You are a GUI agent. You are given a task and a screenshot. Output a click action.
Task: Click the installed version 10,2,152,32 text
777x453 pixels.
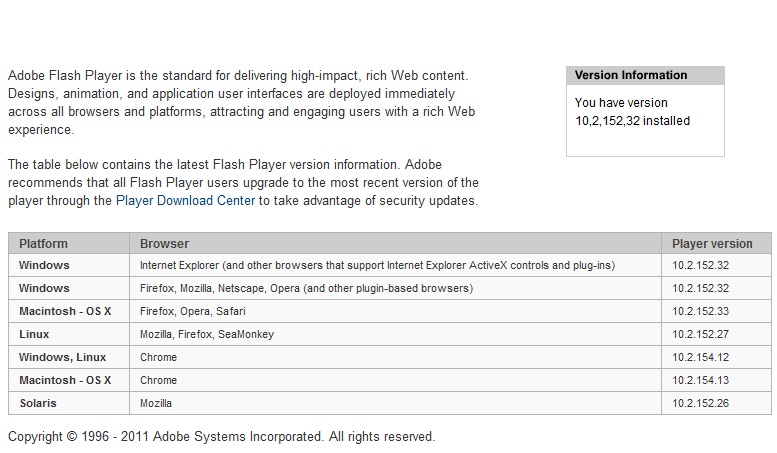click(x=632, y=121)
